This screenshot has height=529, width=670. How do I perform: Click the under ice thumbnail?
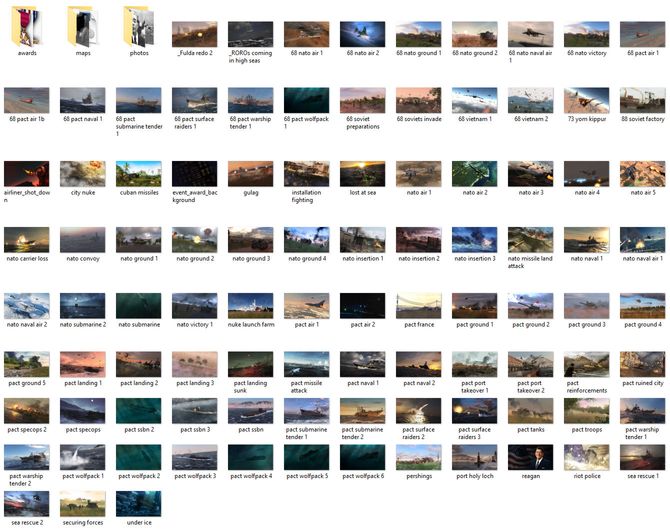pos(139,503)
